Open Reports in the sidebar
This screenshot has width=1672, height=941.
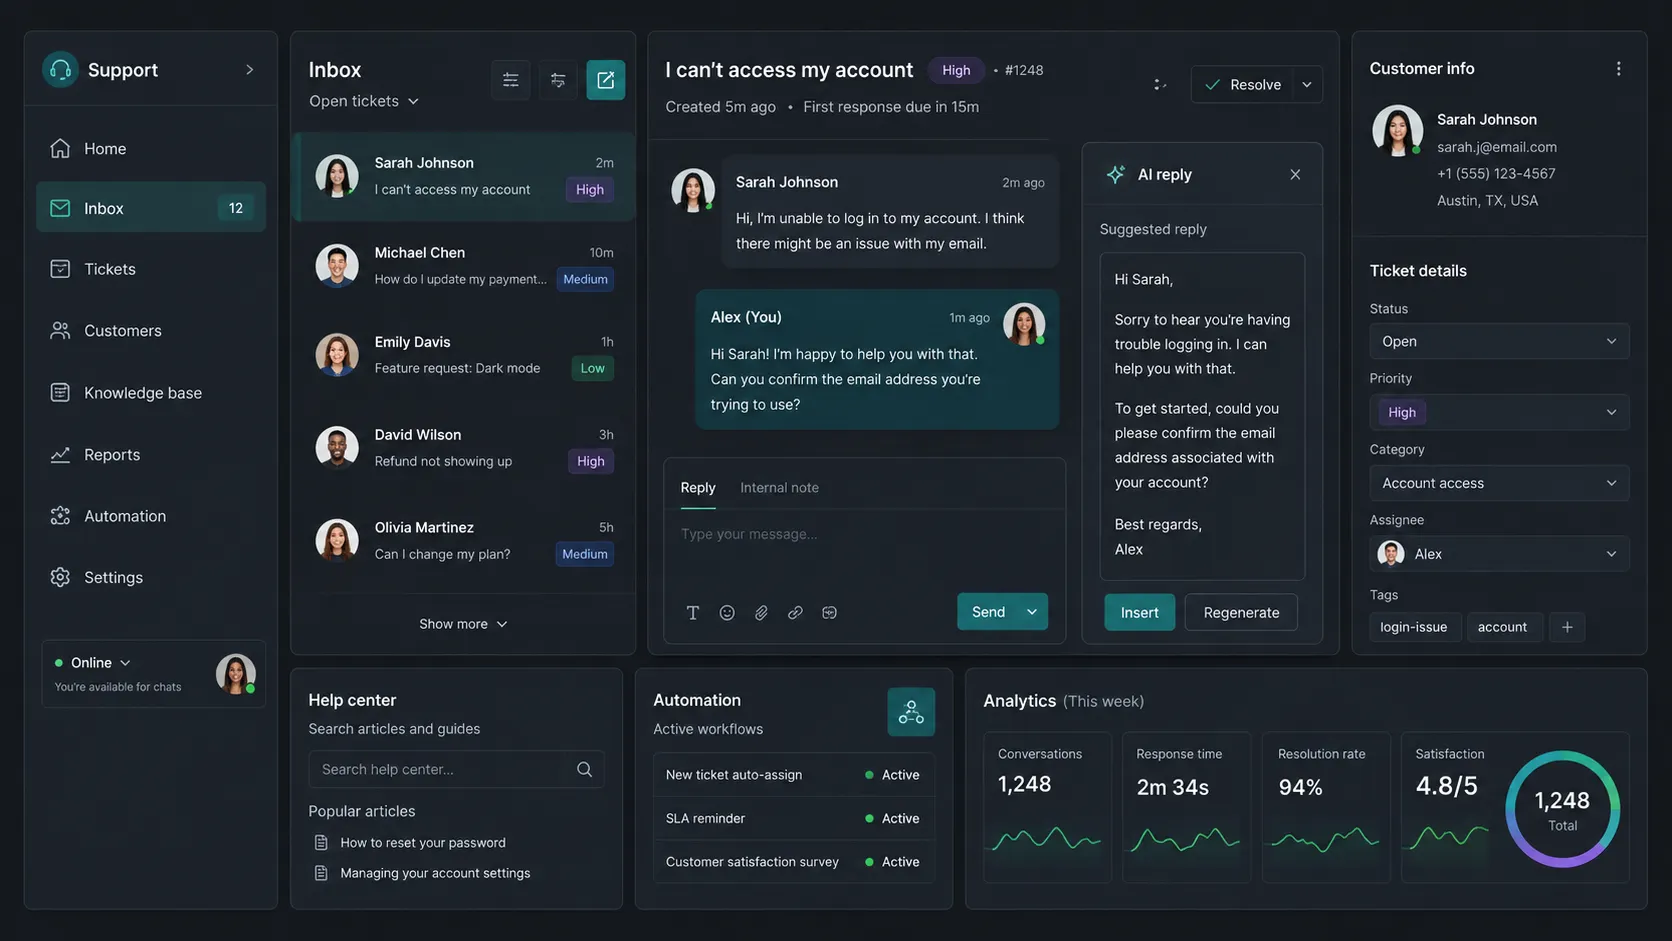[151, 455]
